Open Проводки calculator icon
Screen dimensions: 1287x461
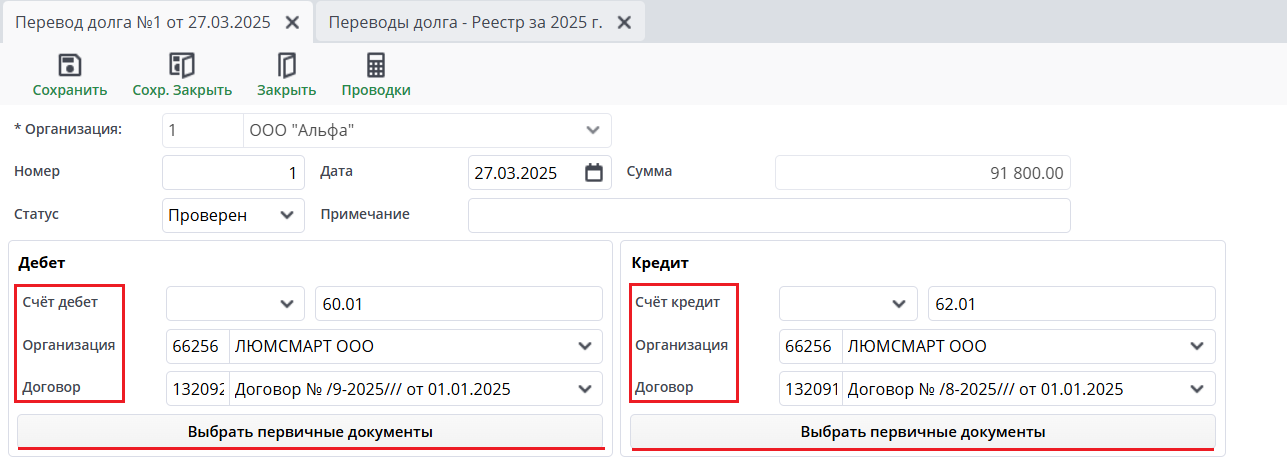(x=376, y=66)
